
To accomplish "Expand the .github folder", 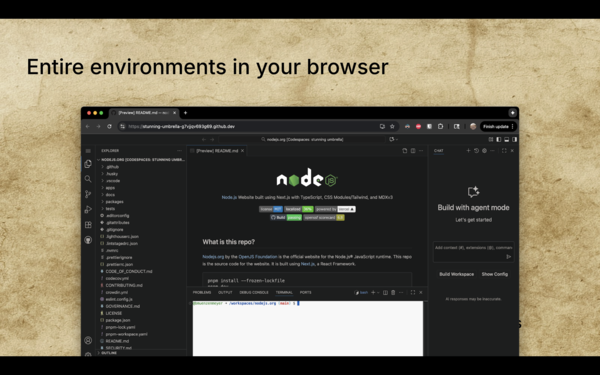I will [112, 167].
